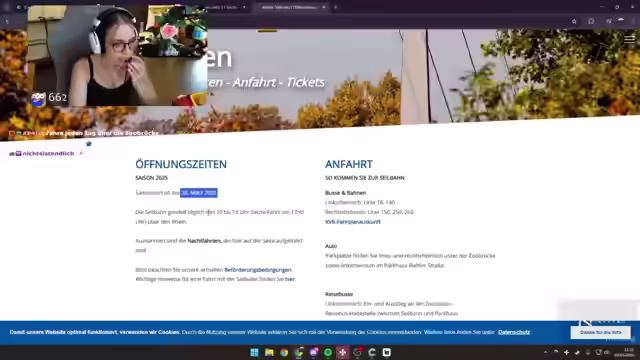Open File Explorer from the taskbar
The width and height of the screenshot is (640, 360).
pyautogui.click(x=269, y=352)
